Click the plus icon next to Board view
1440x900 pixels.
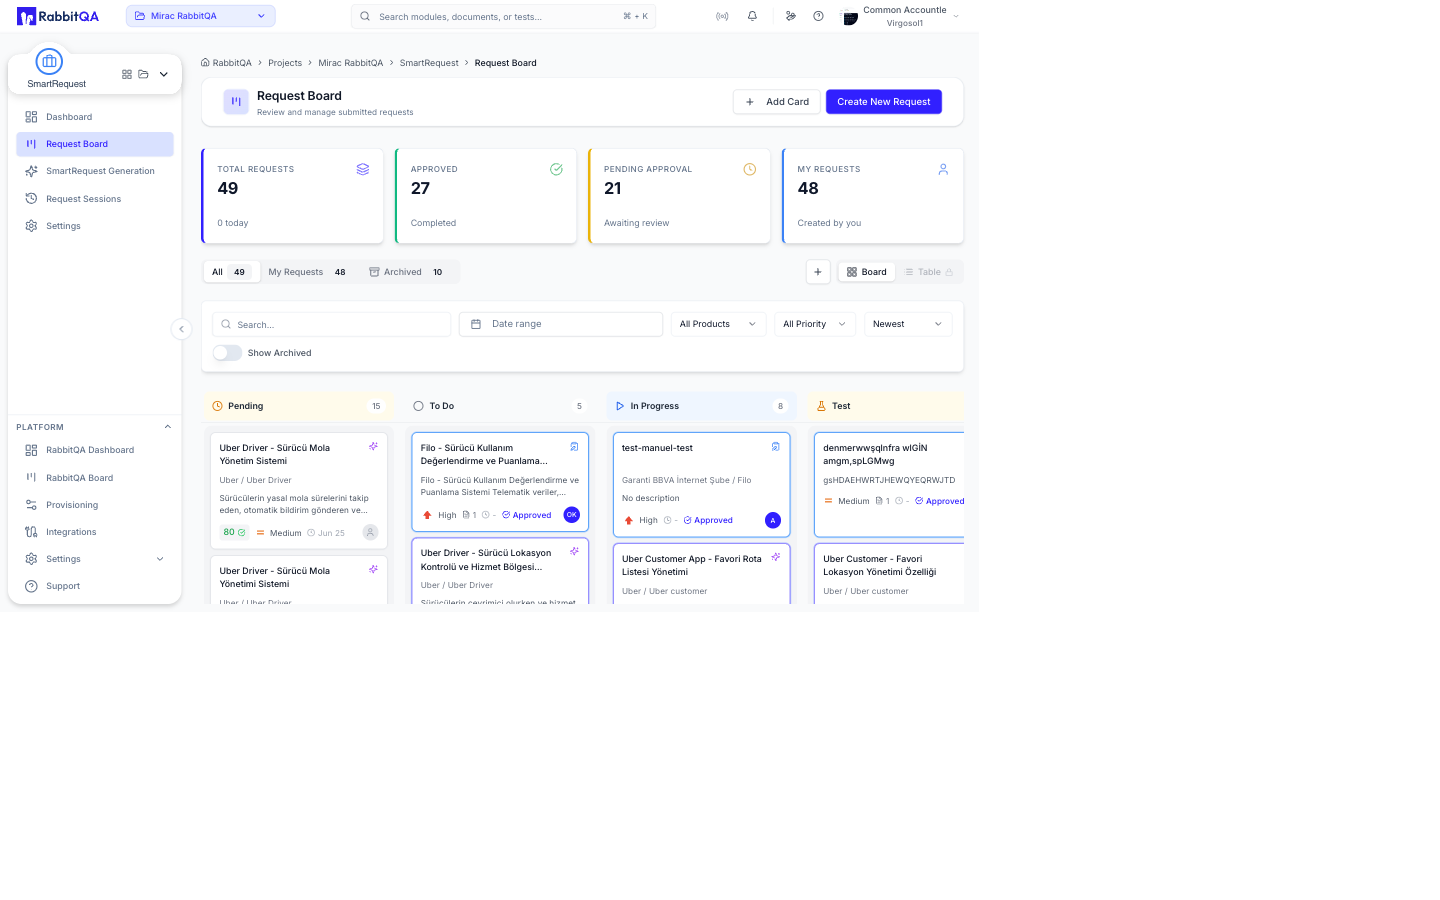click(x=818, y=272)
